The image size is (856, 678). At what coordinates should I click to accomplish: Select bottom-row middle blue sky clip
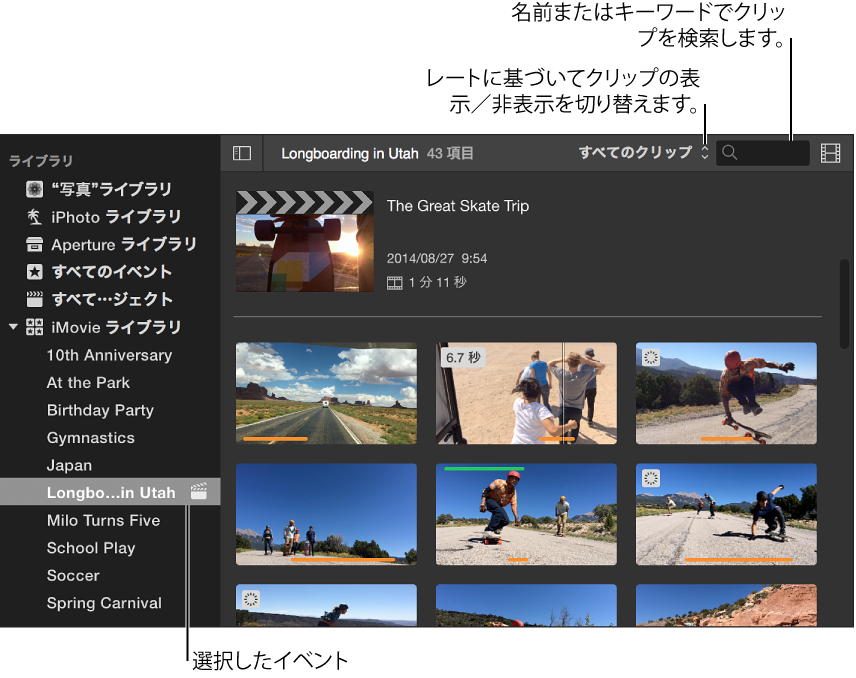point(526,605)
